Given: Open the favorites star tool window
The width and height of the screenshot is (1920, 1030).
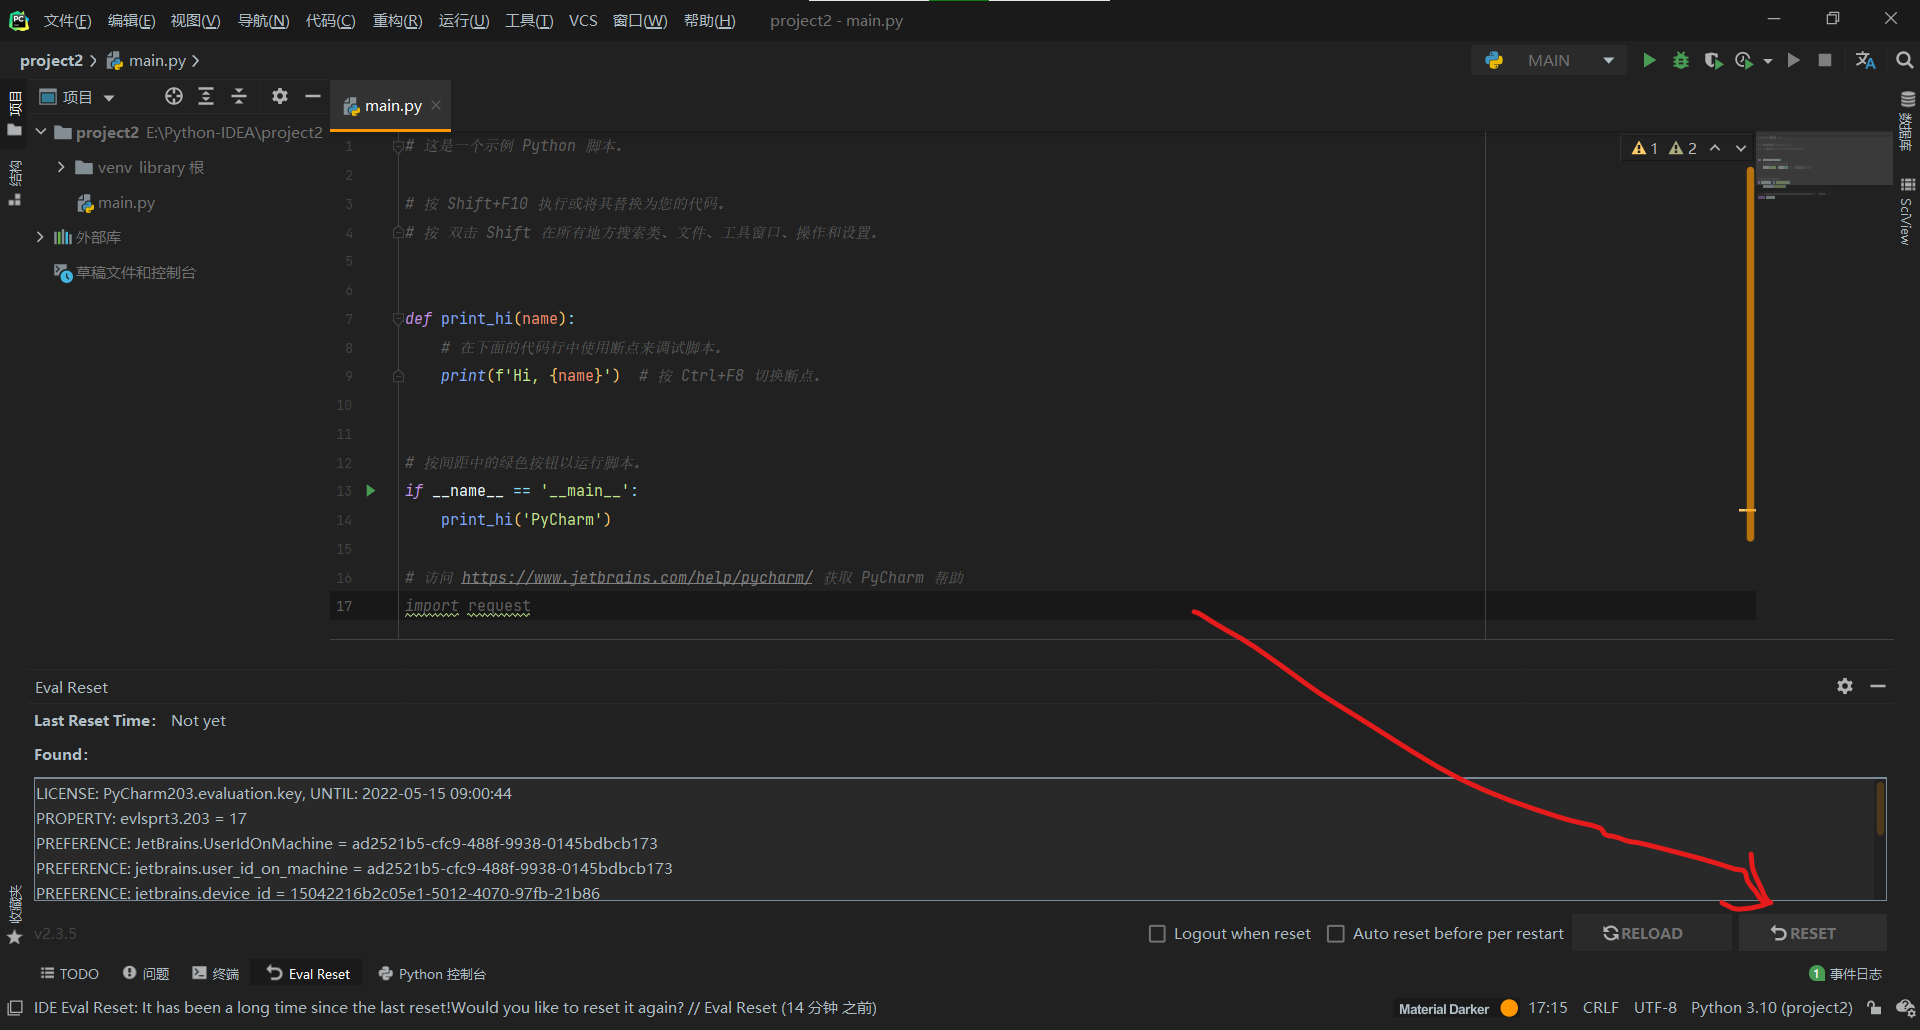Looking at the screenshot, I should 15,937.
